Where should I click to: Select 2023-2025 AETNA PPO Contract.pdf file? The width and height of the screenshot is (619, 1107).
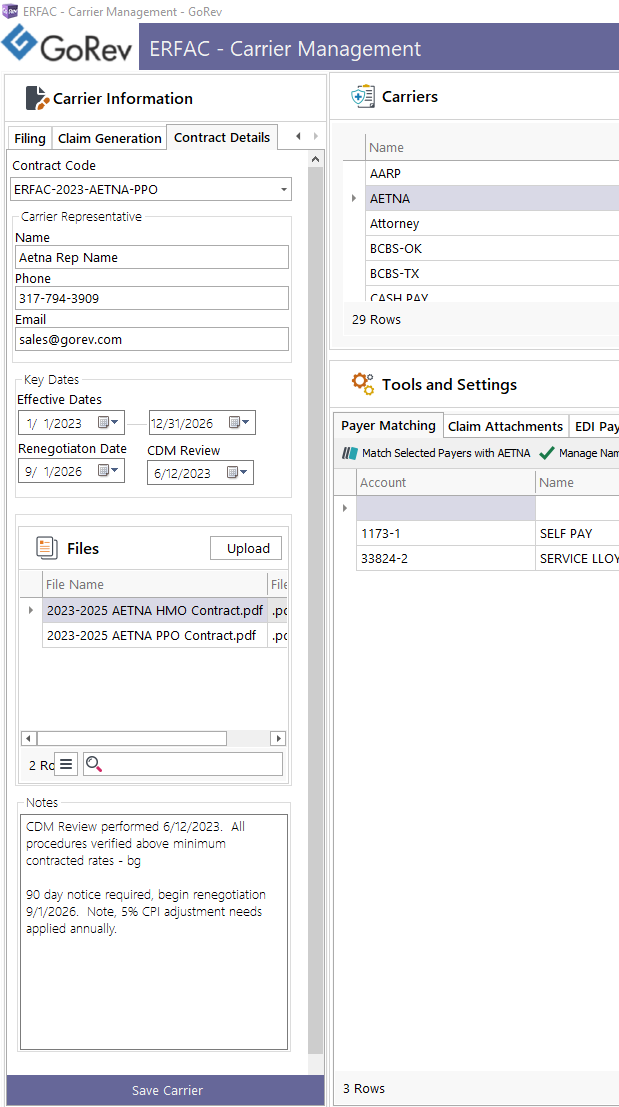pos(155,635)
